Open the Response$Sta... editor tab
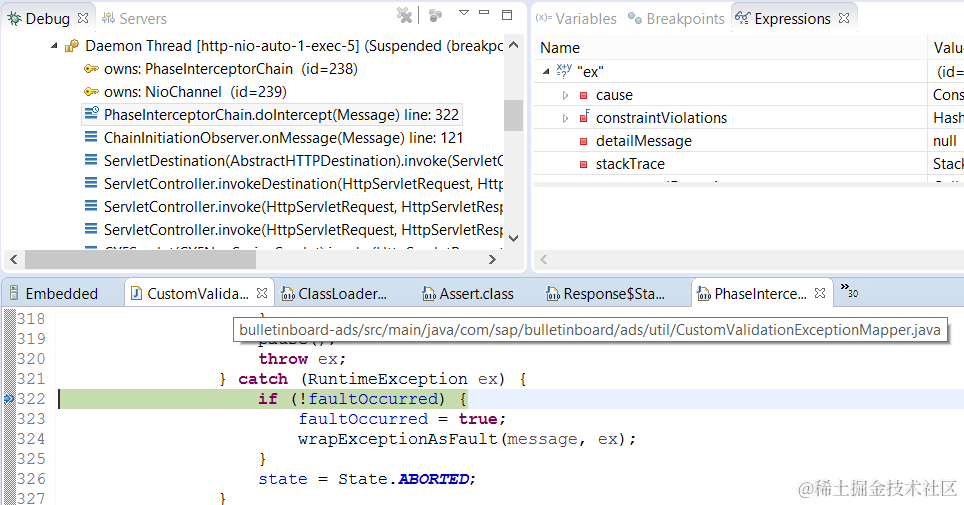The image size is (964, 505). coord(606,293)
